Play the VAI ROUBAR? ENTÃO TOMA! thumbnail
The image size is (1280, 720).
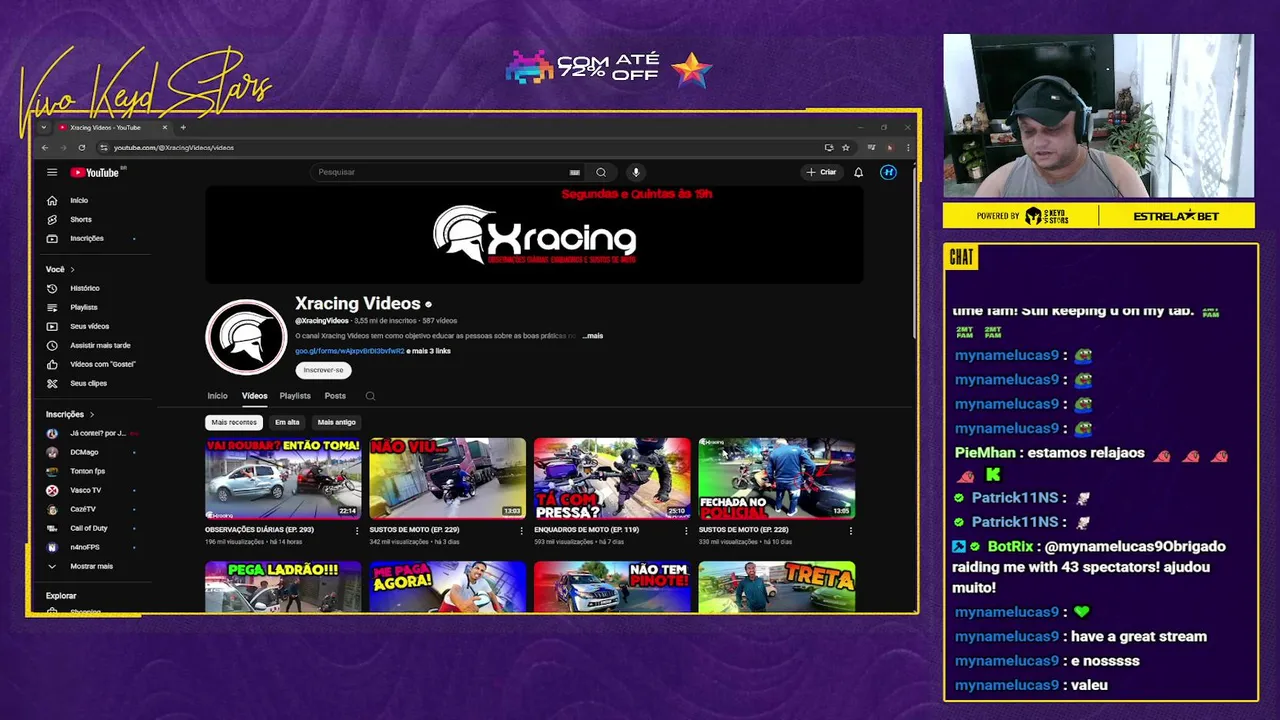pyautogui.click(x=283, y=478)
